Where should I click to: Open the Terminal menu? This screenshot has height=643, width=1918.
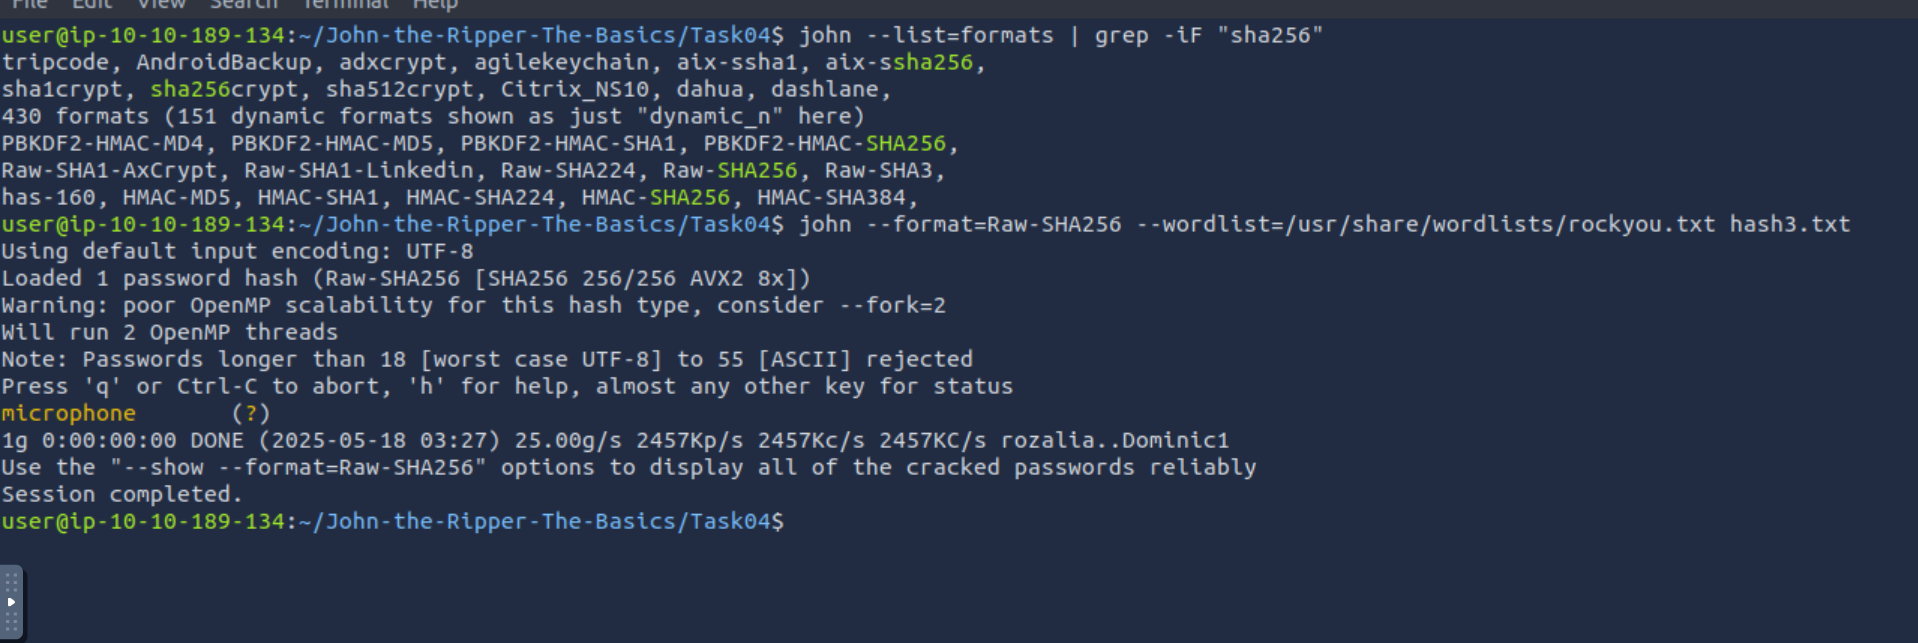(345, 4)
